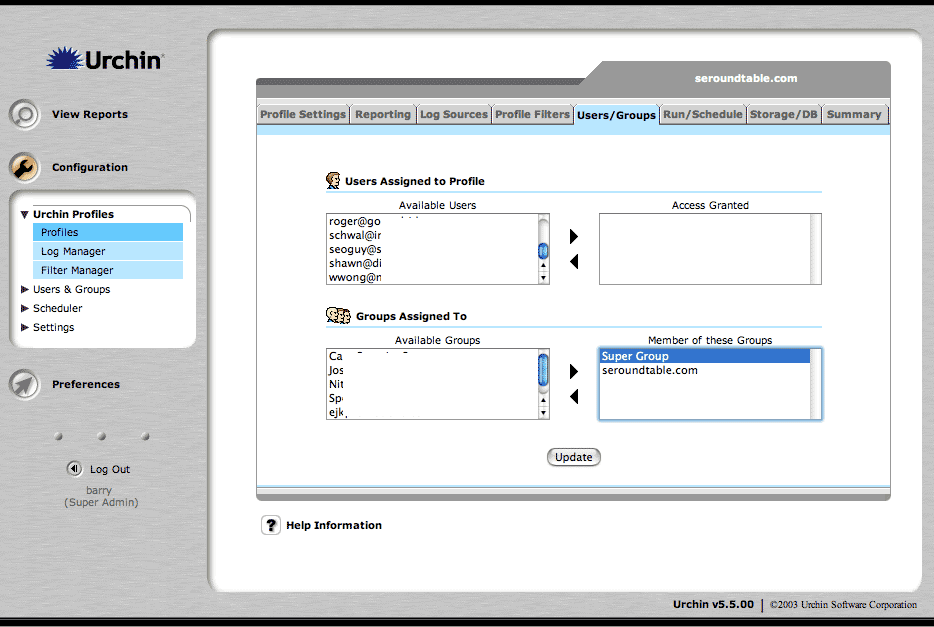Select the Users/Groups tab
Image resolution: width=934 pixels, height=627 pixels.
point(617,115)
